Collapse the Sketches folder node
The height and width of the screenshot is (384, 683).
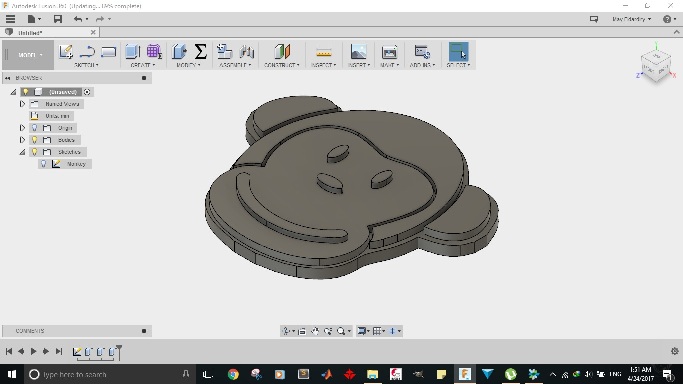tap(22, 152)
